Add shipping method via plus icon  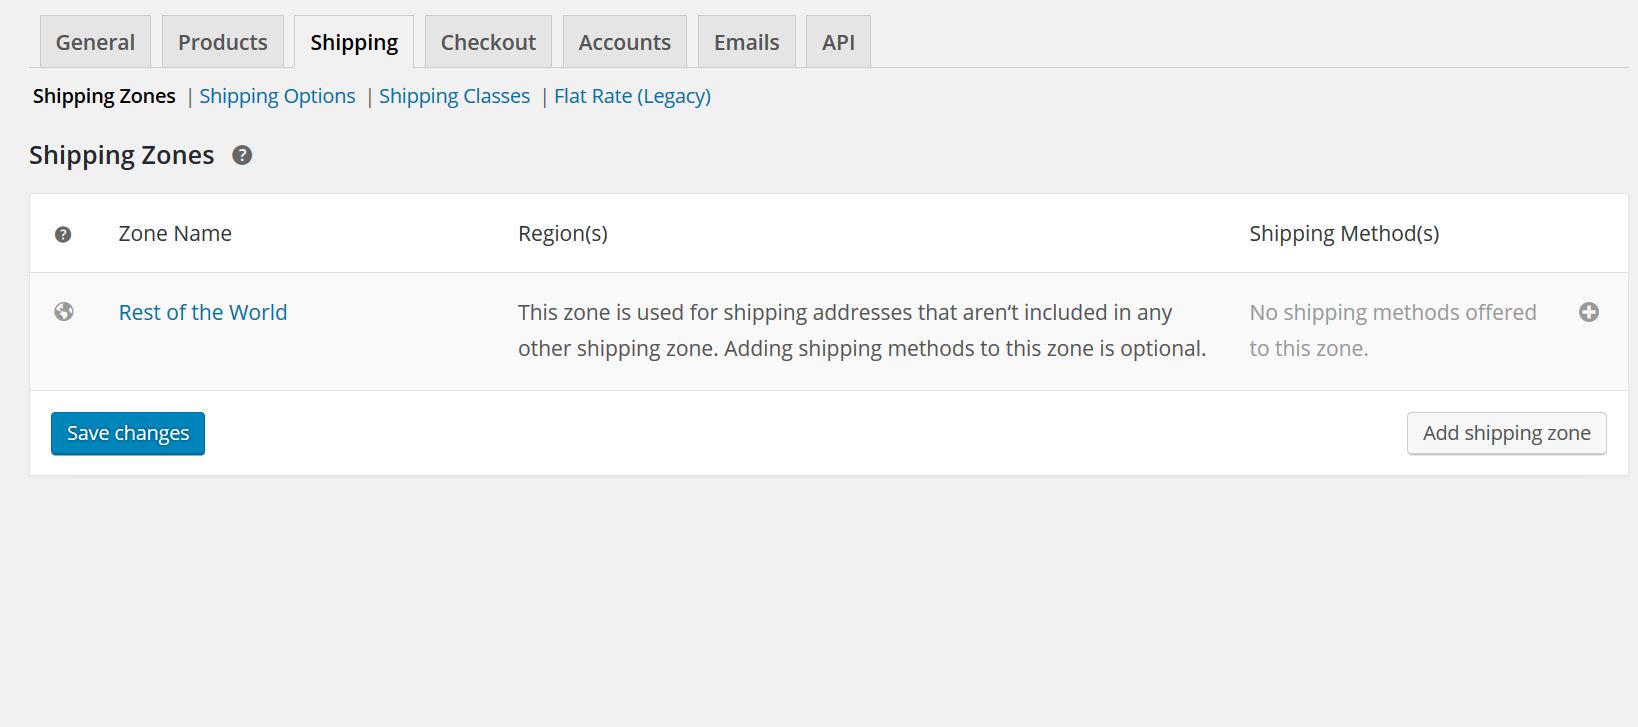[1589, 312]
